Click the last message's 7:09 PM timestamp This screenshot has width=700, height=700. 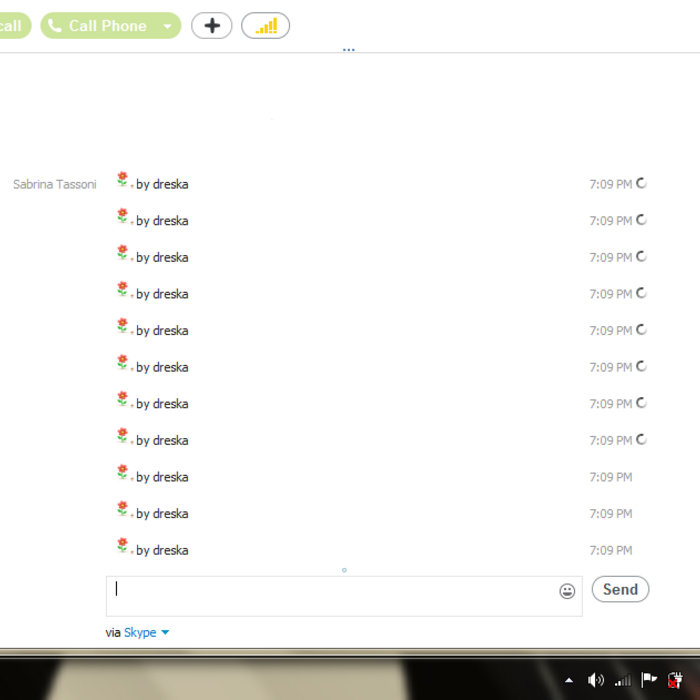tap(610, 550)
